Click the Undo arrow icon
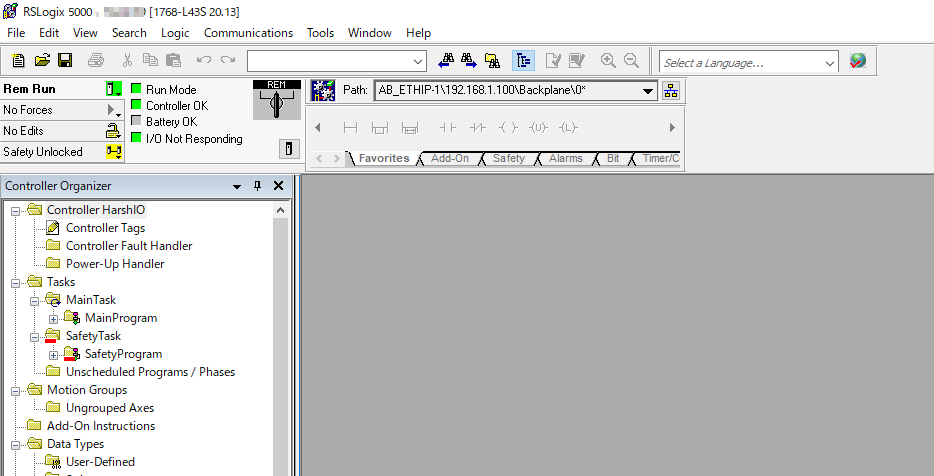The image size is (934, 476). [x=204, y=60]
